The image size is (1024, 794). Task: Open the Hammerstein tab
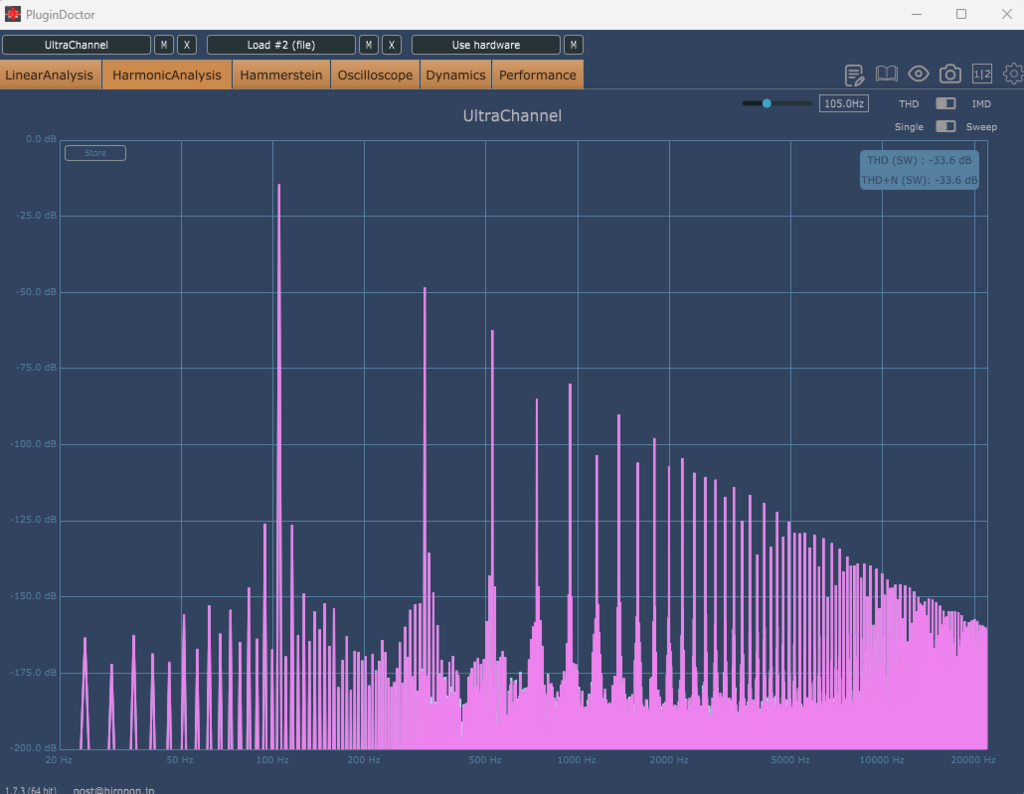(281, 74)
